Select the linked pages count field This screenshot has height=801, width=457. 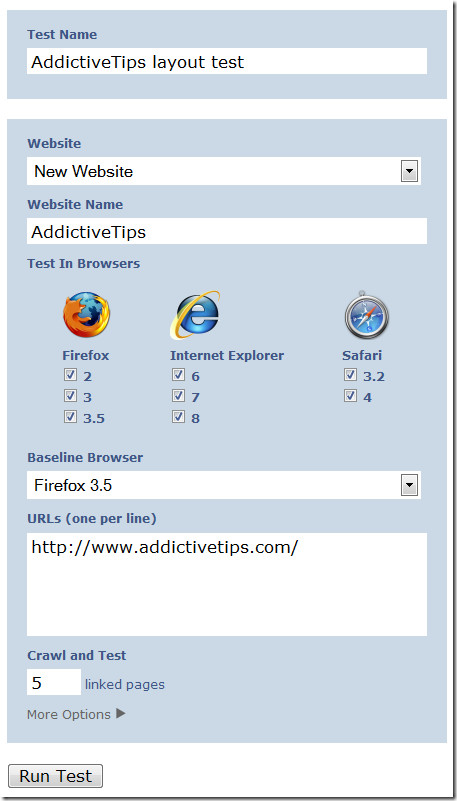coord(54,682)
